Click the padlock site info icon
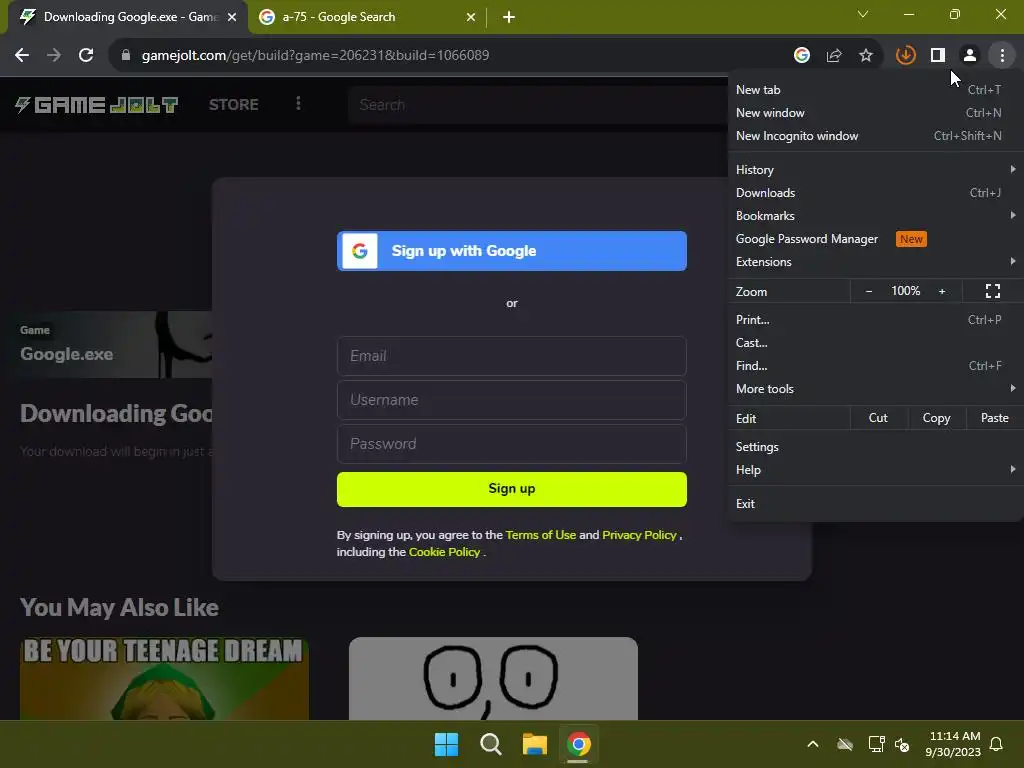This screenshot has height=768, width=1024. pyautogui.click(x=126, y=55)
